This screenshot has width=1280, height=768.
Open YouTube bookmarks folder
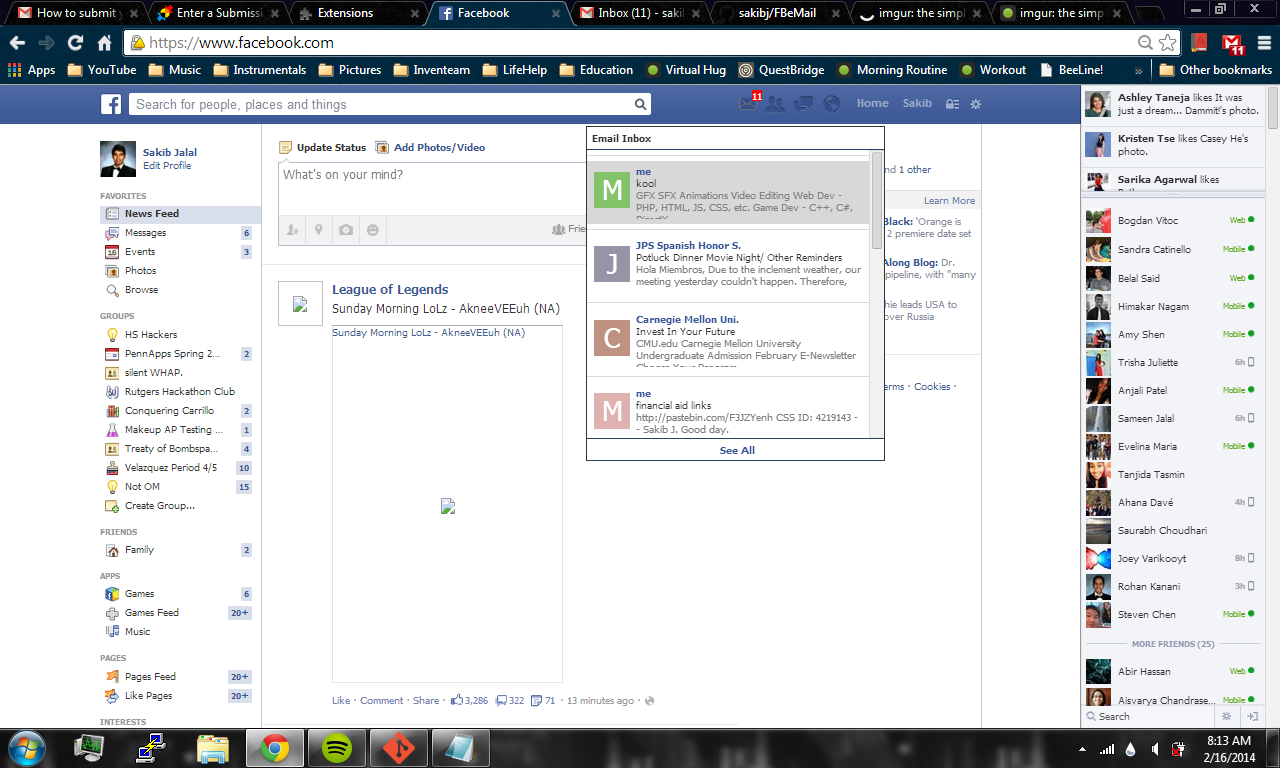[x=101, y=70]
